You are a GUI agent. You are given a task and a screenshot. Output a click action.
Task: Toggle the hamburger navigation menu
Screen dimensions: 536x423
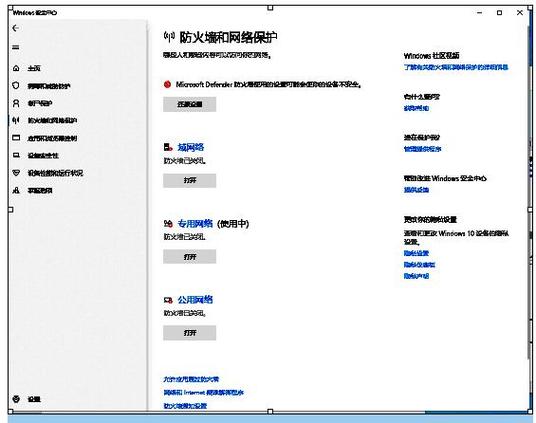pos(16,47)
